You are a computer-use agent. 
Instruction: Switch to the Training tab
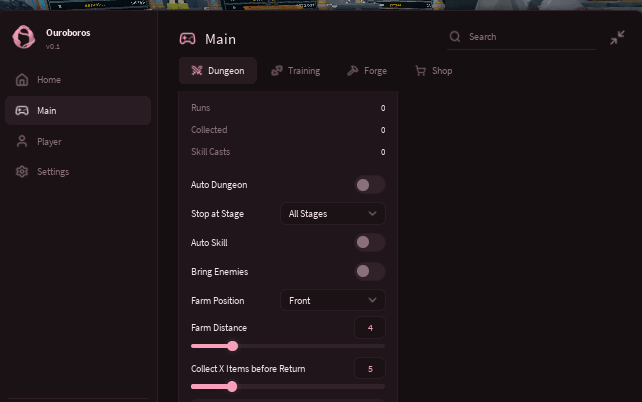[296, 70]
